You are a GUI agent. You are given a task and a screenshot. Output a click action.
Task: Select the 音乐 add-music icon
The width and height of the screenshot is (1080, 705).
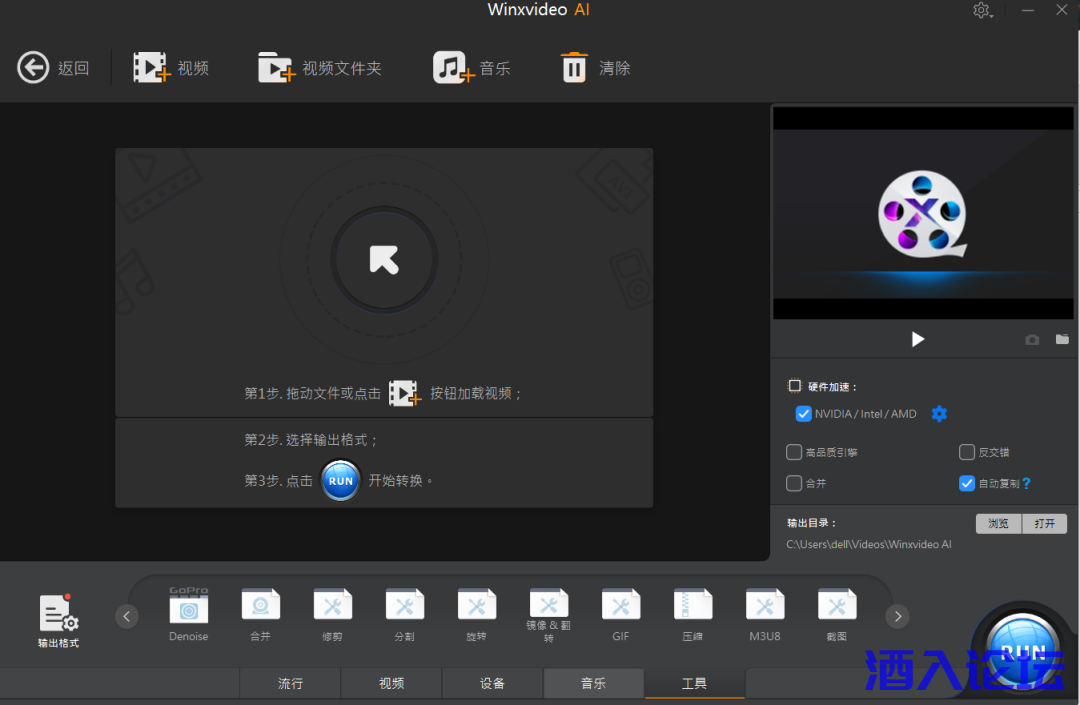(x=471, y=67)
